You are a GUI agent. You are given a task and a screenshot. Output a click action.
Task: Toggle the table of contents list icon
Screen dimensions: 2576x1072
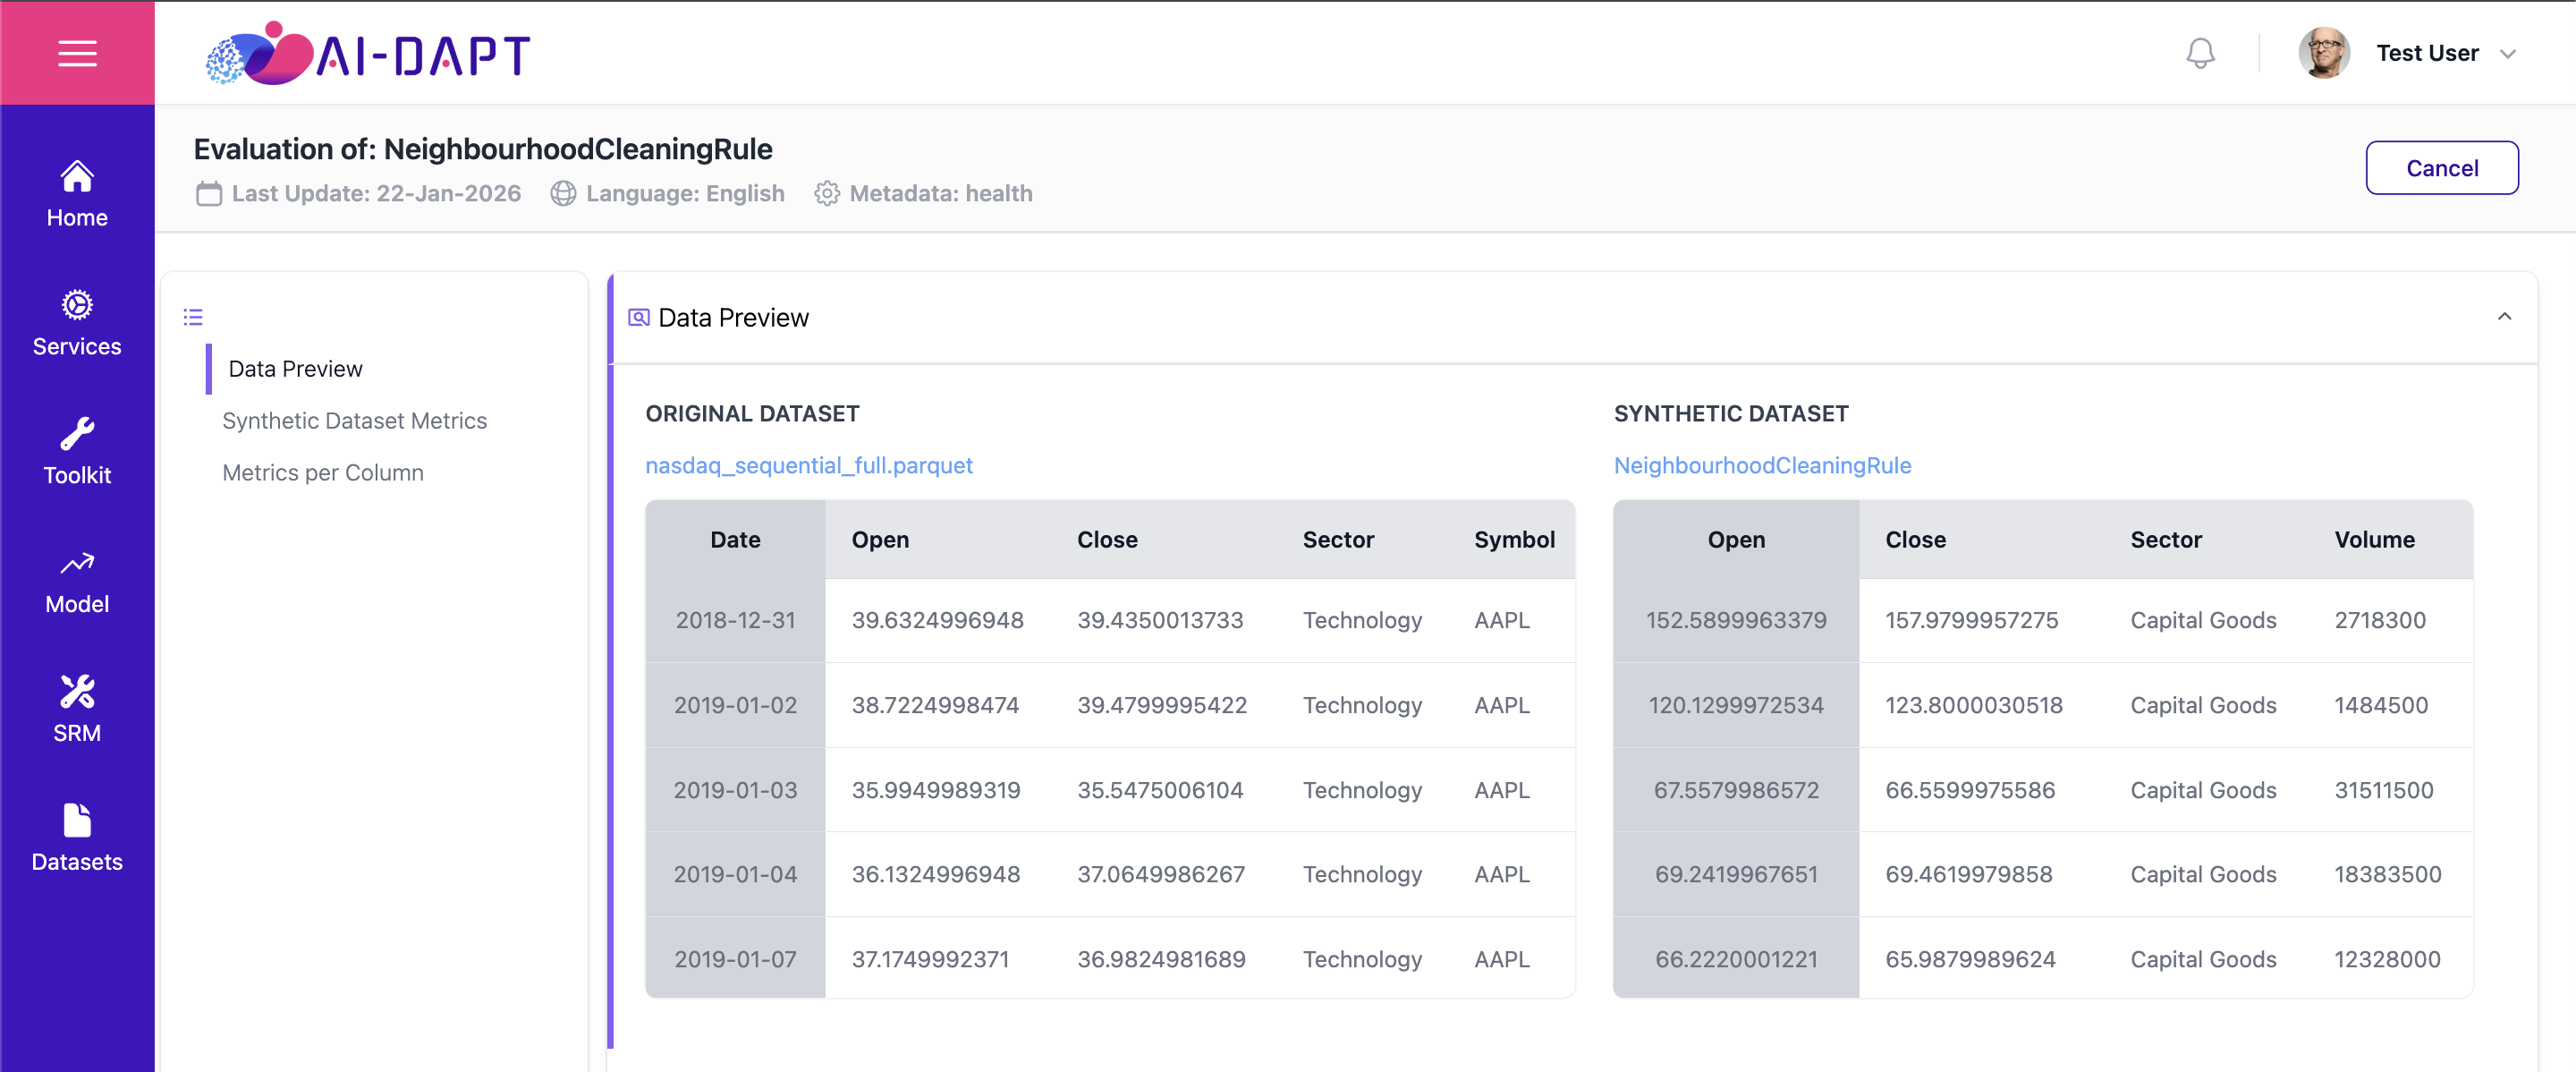193,318
